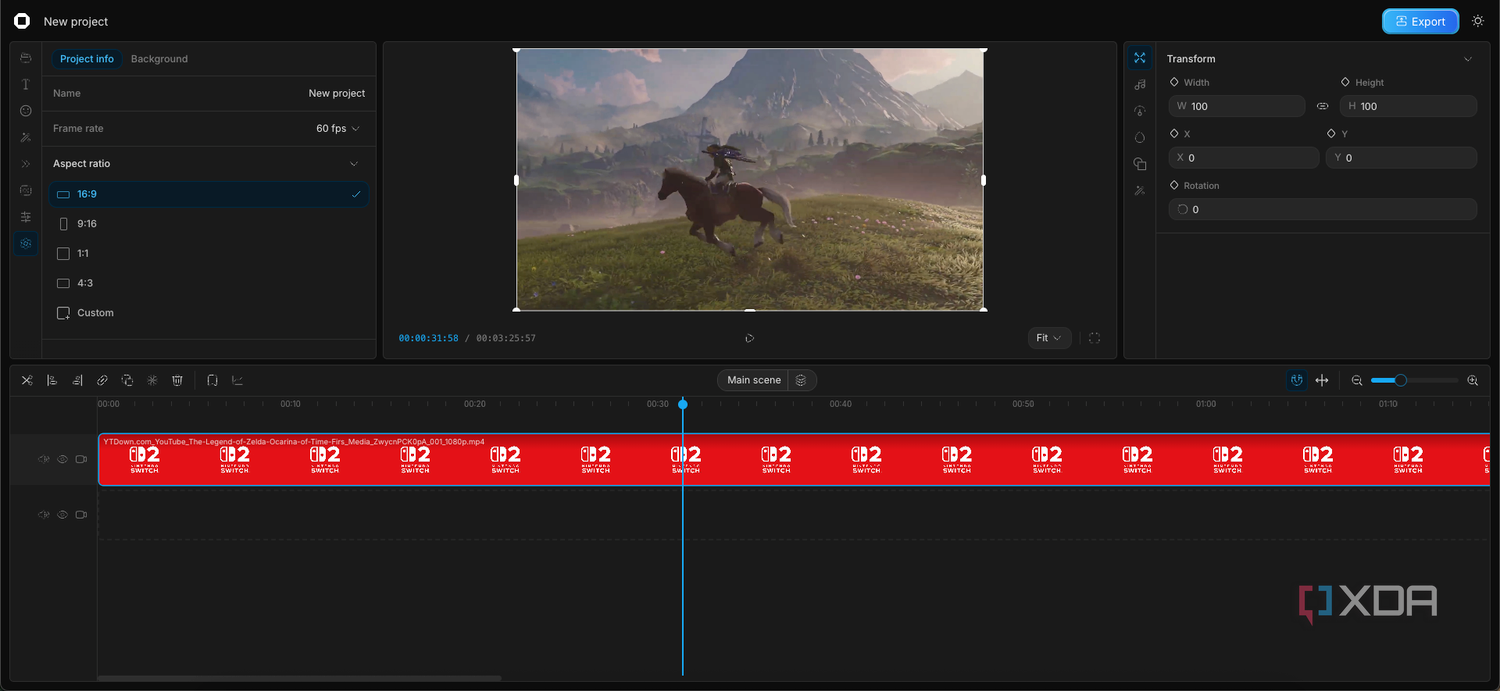
Task: Click the fullscreen preview icon
Action: pos(1094,338)
